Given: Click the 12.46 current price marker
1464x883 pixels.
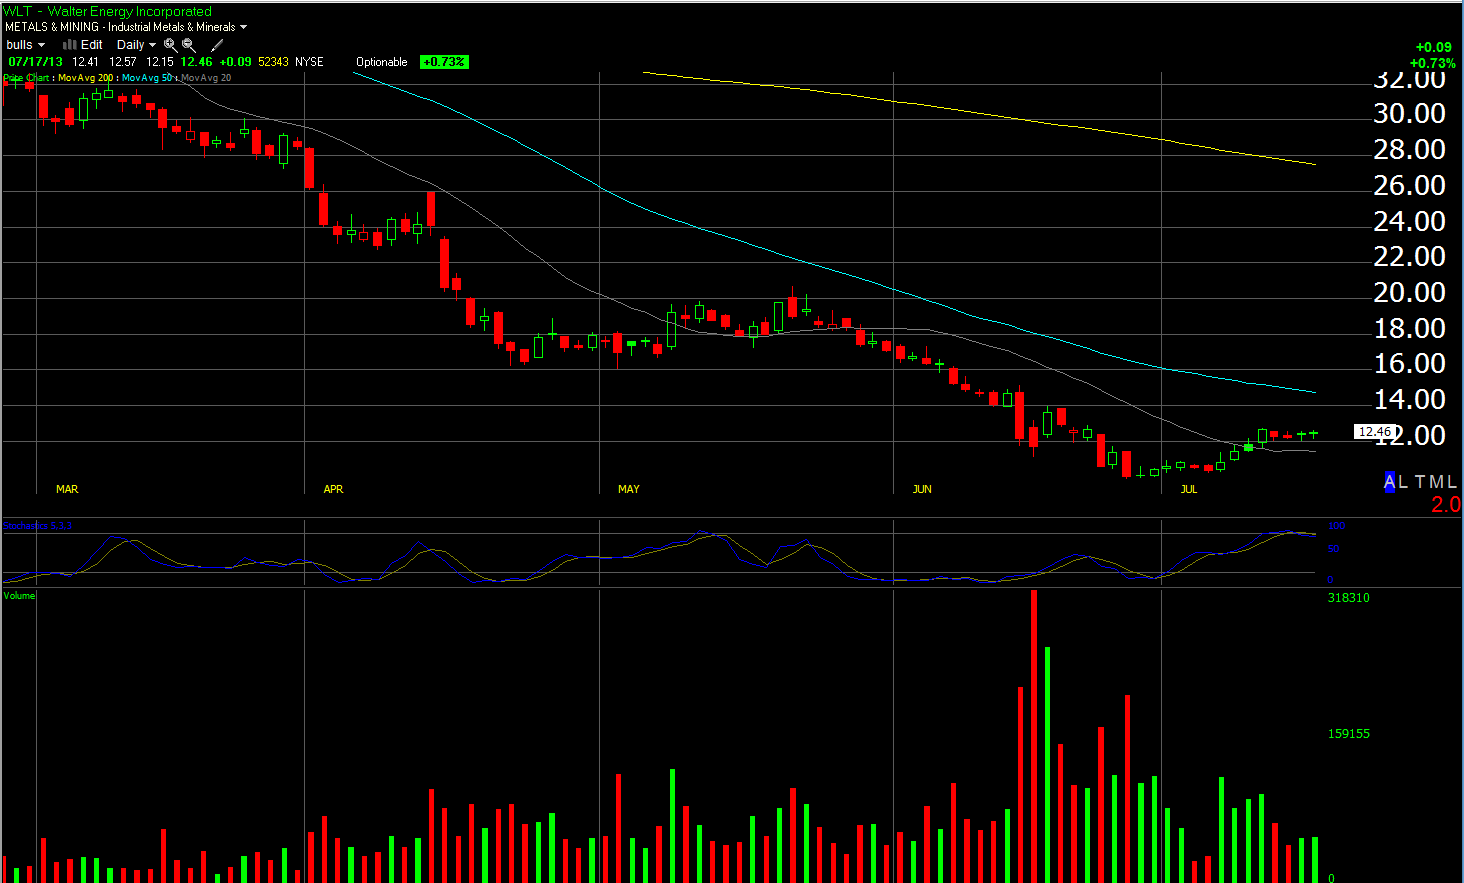Looking at the screenshot, I should pyautogui.click(x=1375, y=432).
